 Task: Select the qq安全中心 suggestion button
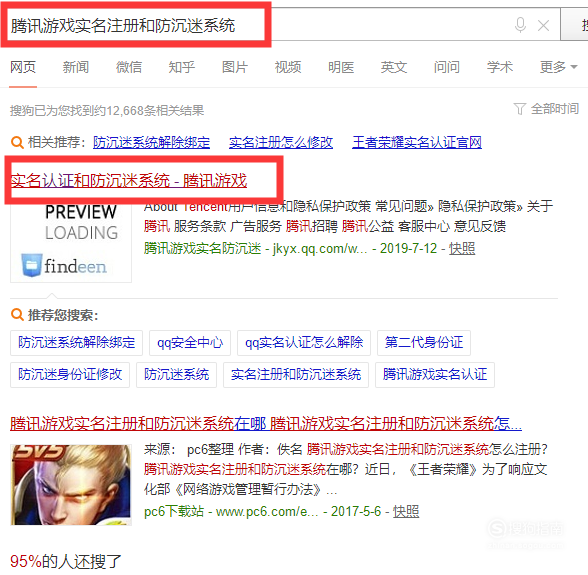190,342
